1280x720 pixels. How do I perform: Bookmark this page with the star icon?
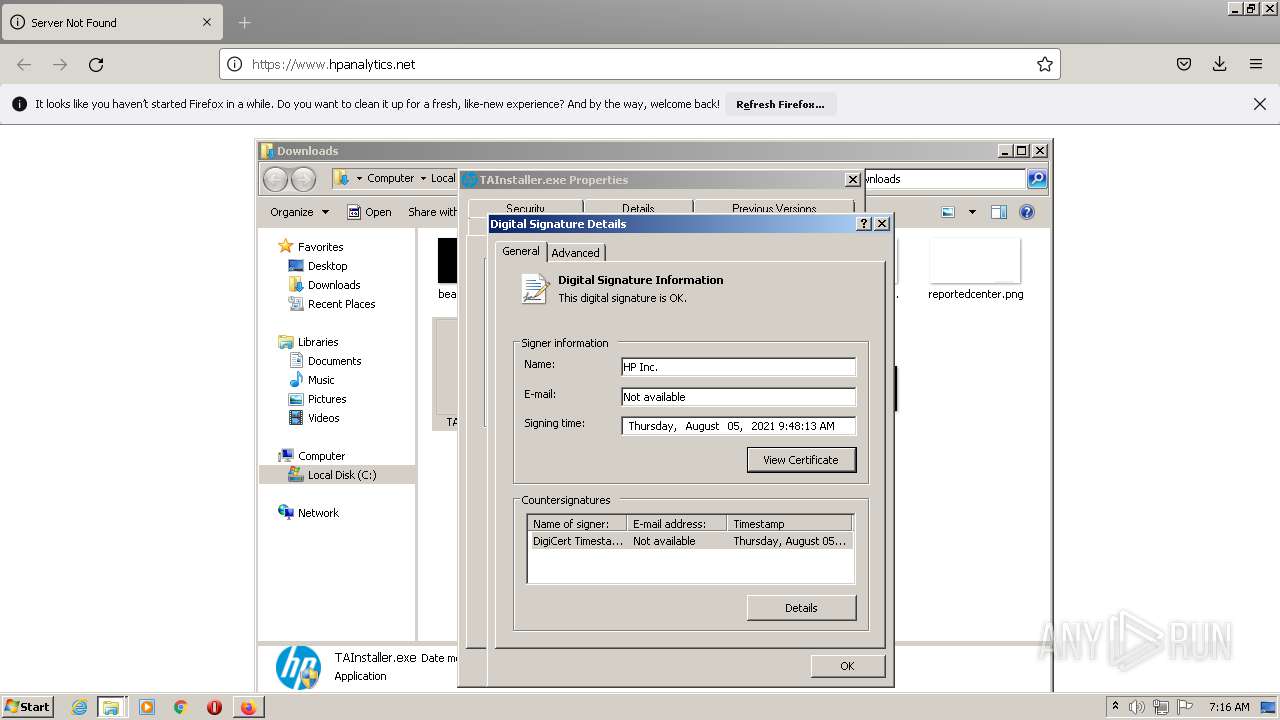tap(1045, 64)
